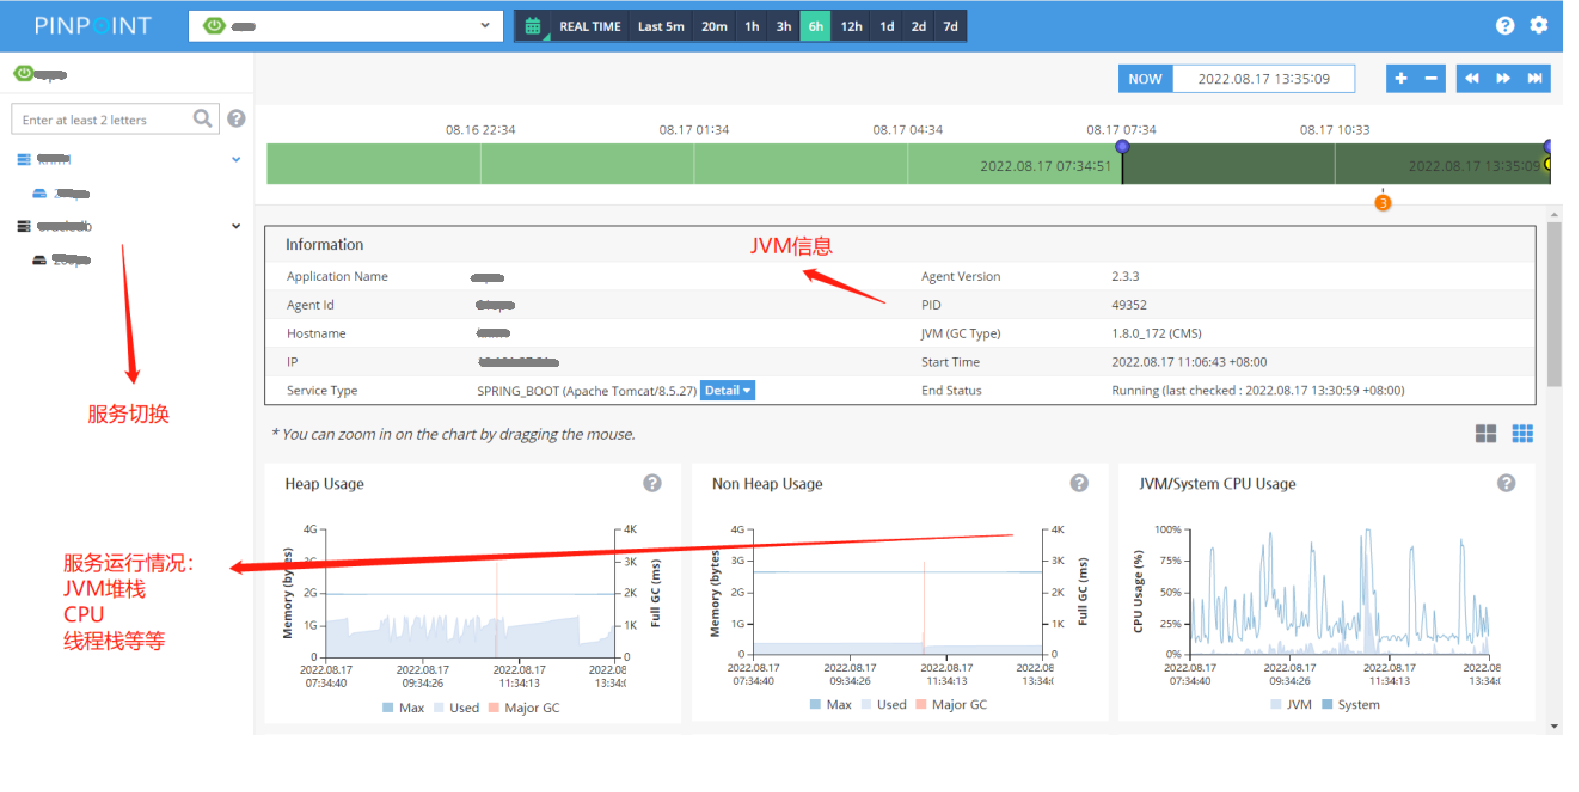Select the 1d time range
This screenshot has height=792, width=1579.
[x=887, y=27]
